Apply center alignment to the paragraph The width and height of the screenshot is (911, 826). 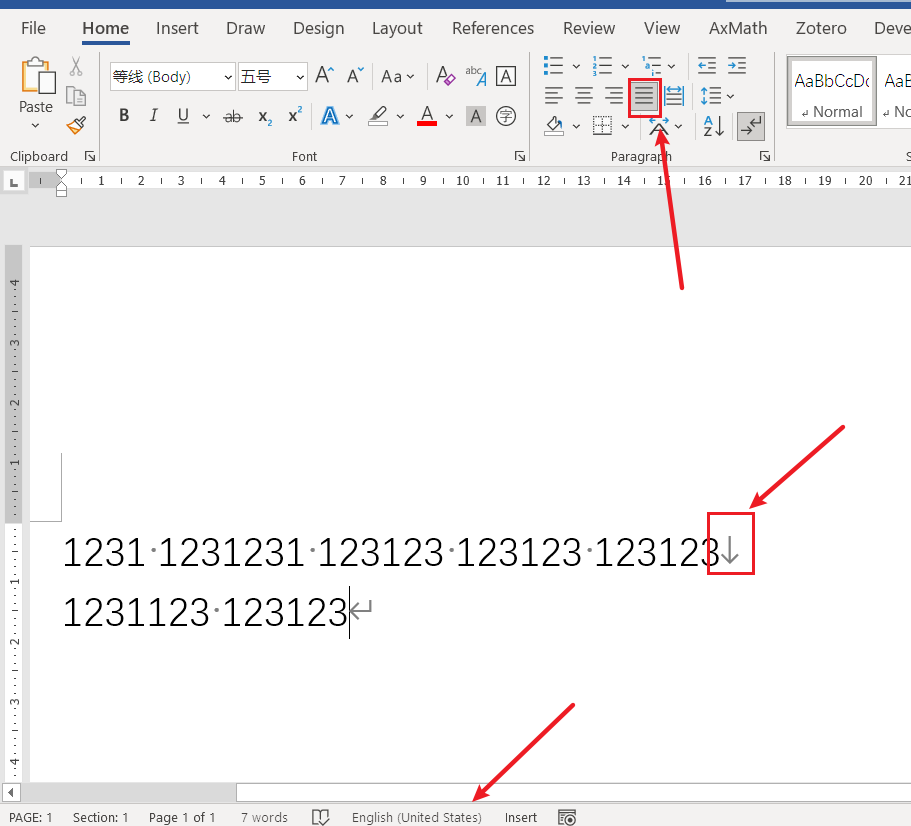(583, 96)
